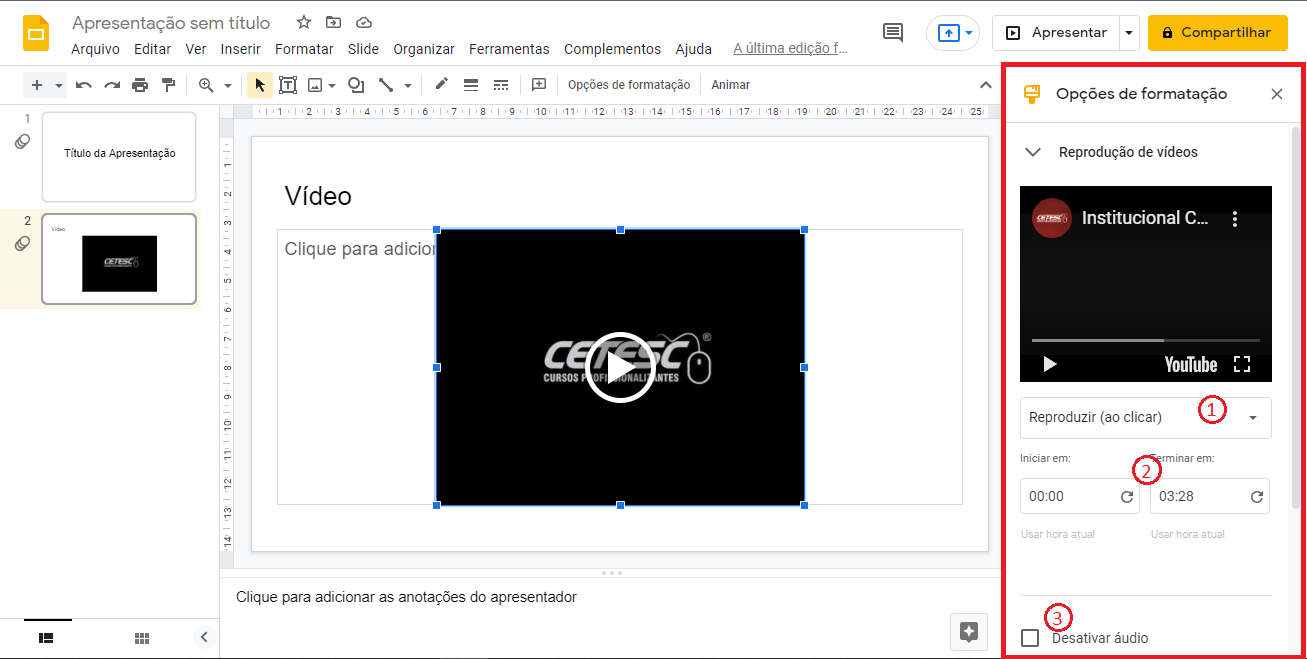Open the Ver menu
Screen dimensions: 1307x659
(x=196, y=49)
